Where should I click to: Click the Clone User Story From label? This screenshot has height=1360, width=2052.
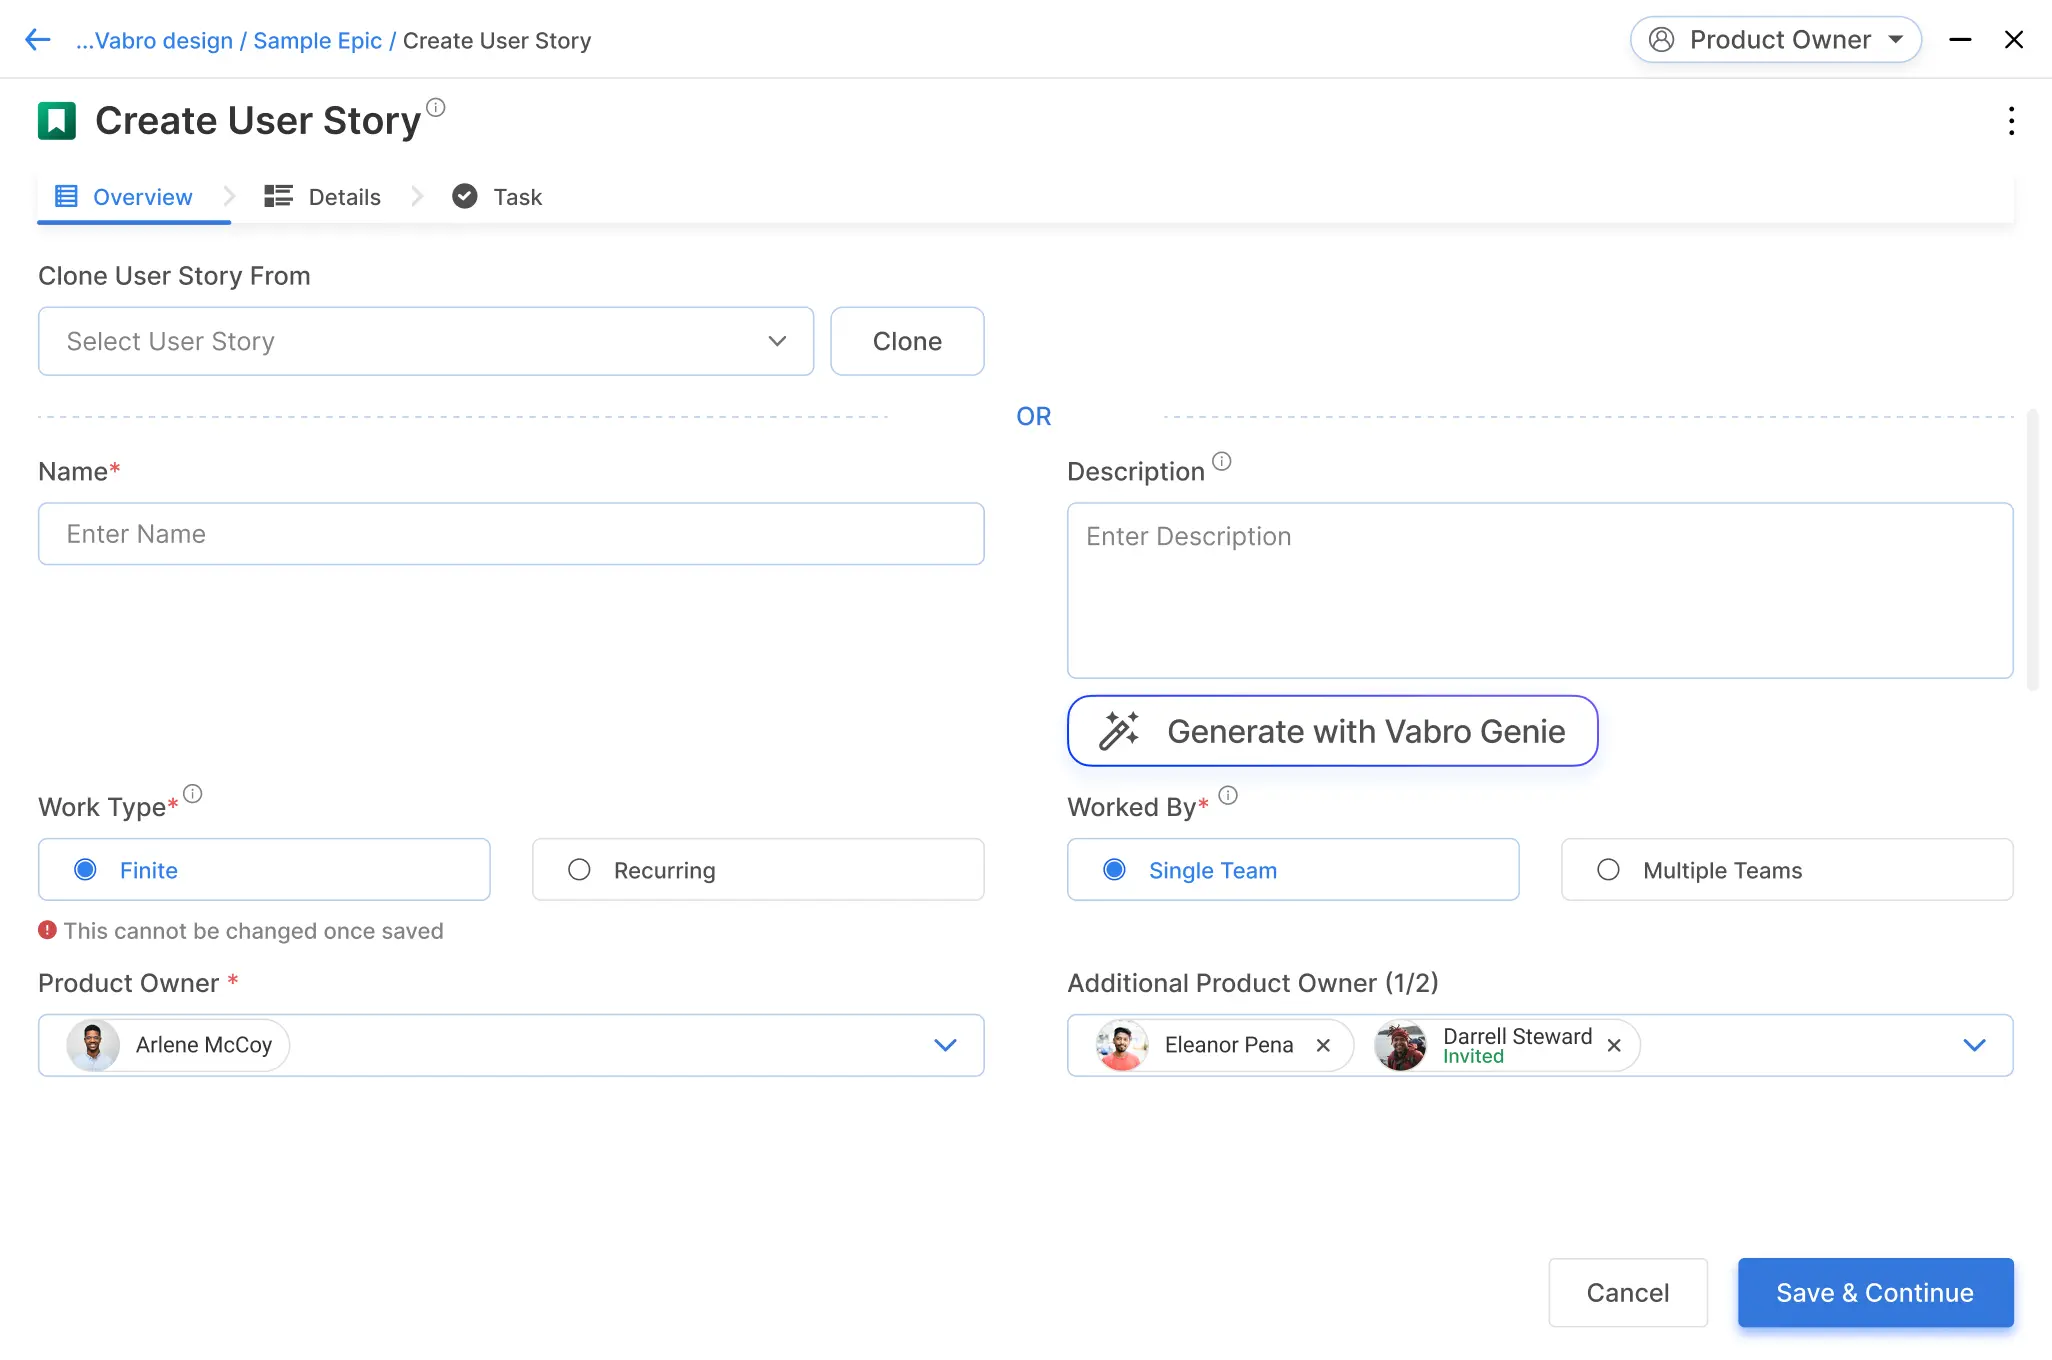174,276
